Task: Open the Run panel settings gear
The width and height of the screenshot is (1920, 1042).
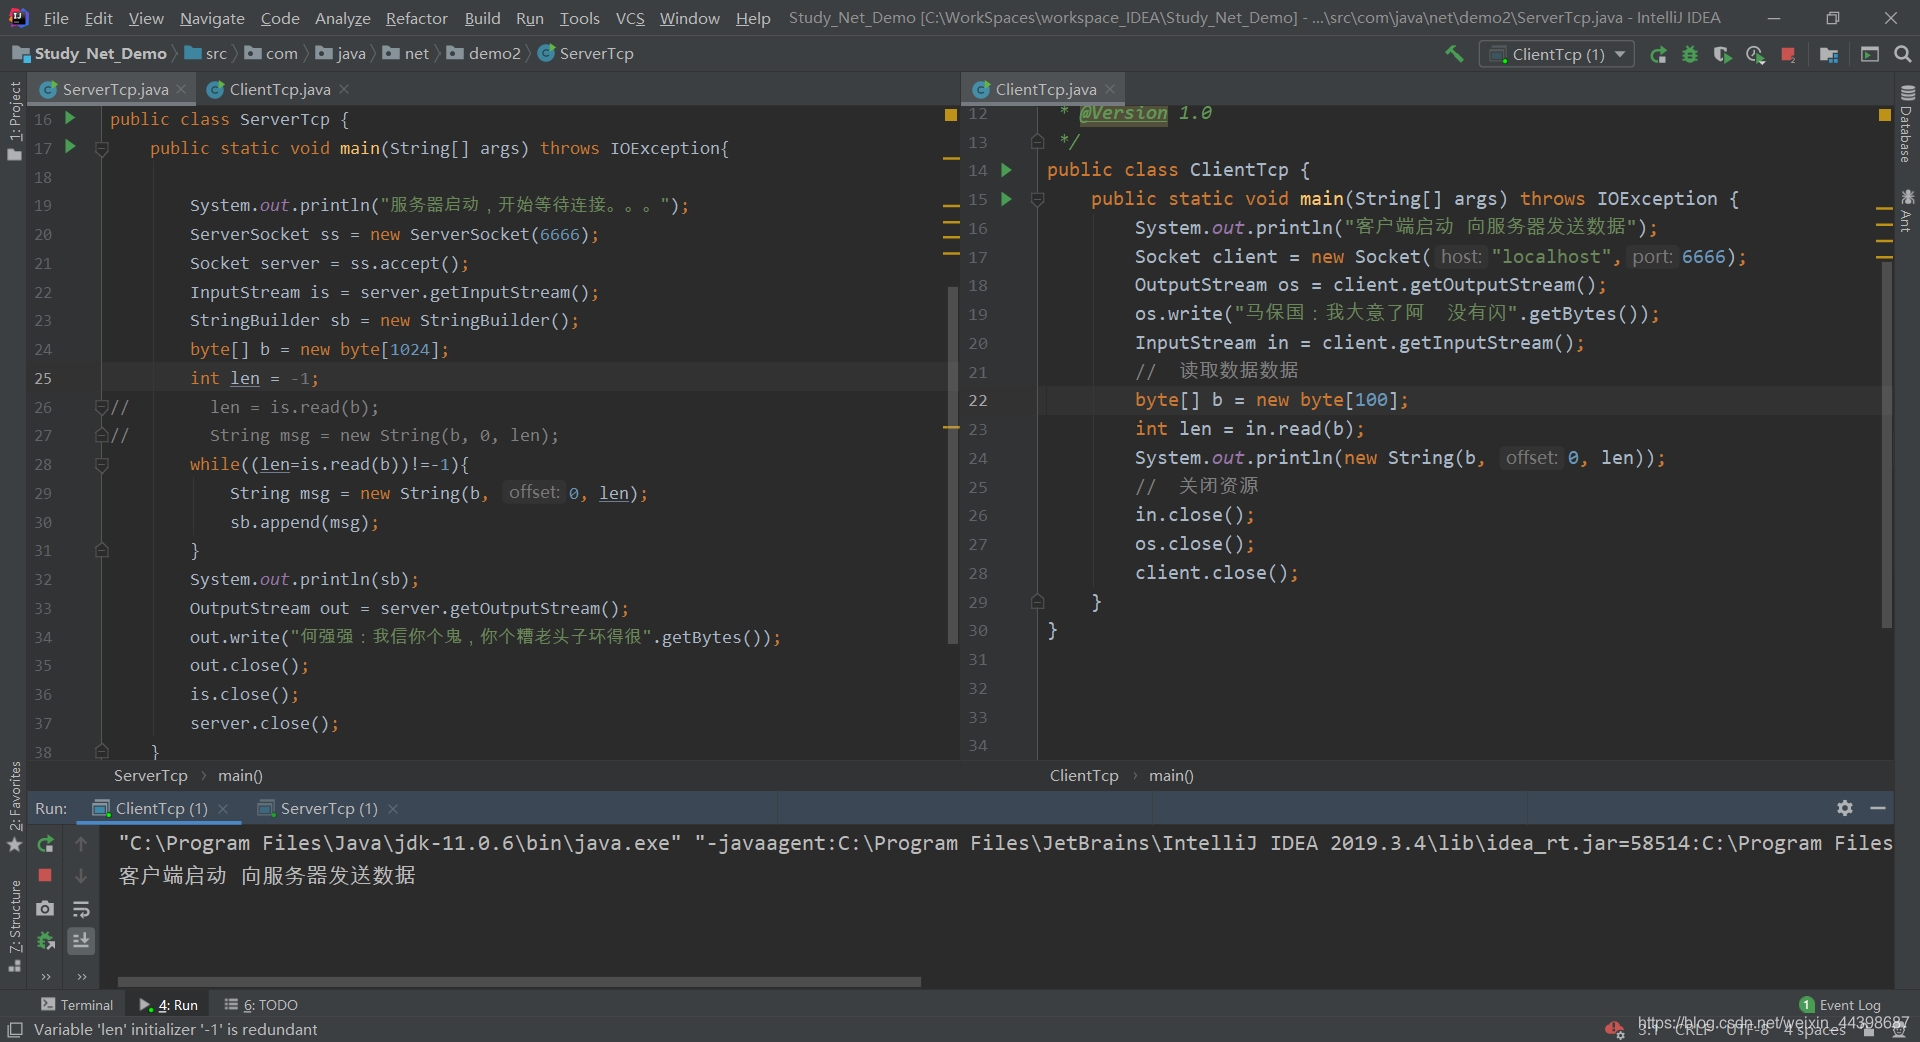Action: point(1845,808)
